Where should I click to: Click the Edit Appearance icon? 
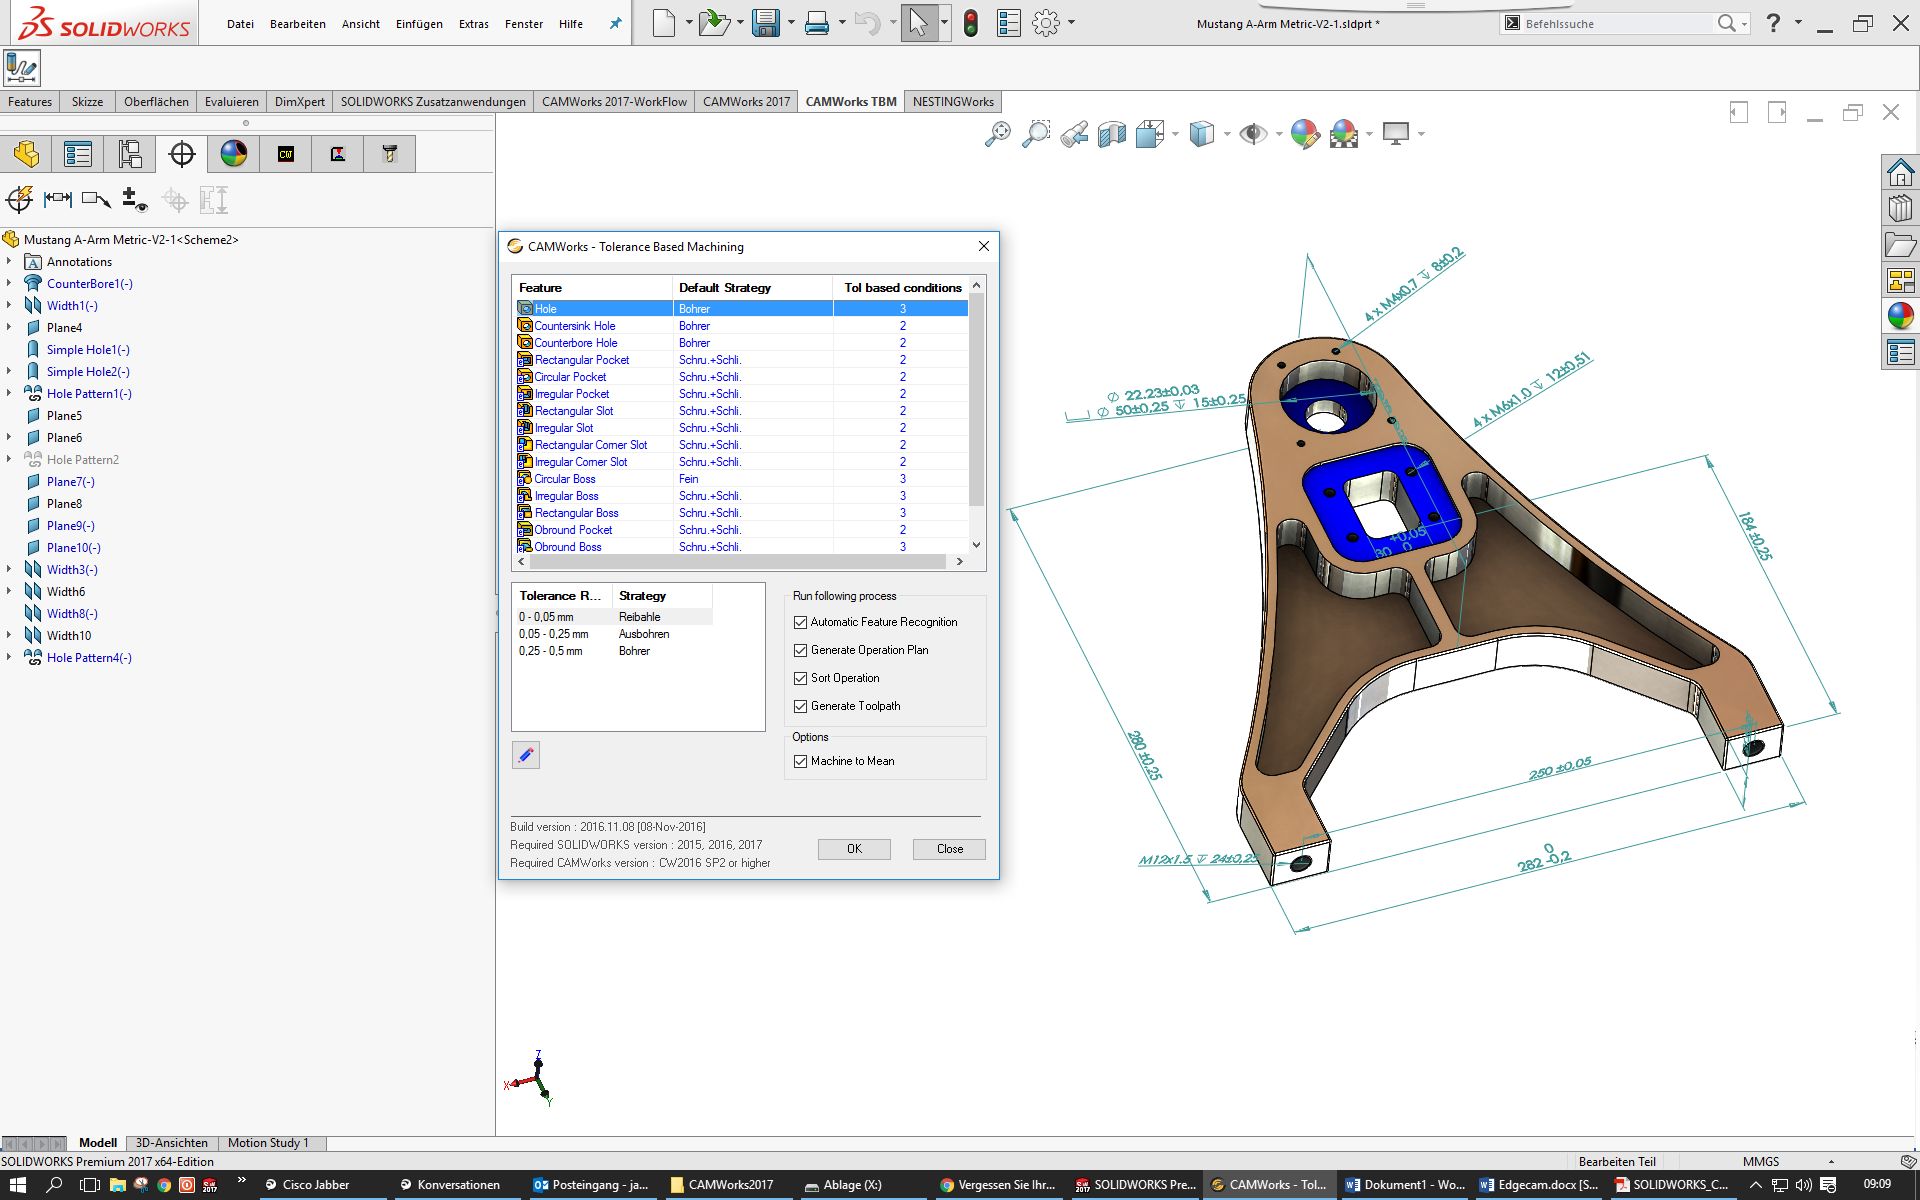click(1305, 134)
